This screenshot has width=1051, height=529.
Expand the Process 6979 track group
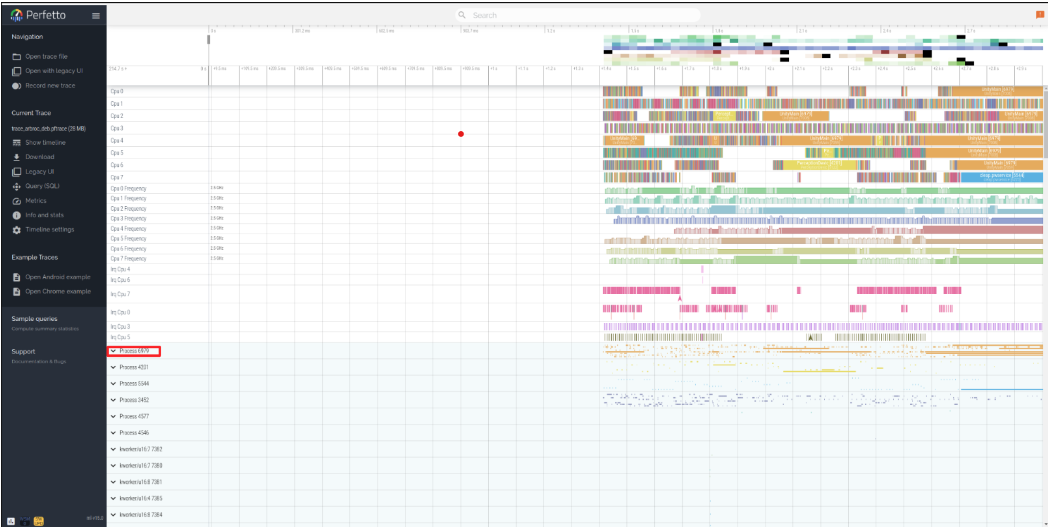[113, 351]
